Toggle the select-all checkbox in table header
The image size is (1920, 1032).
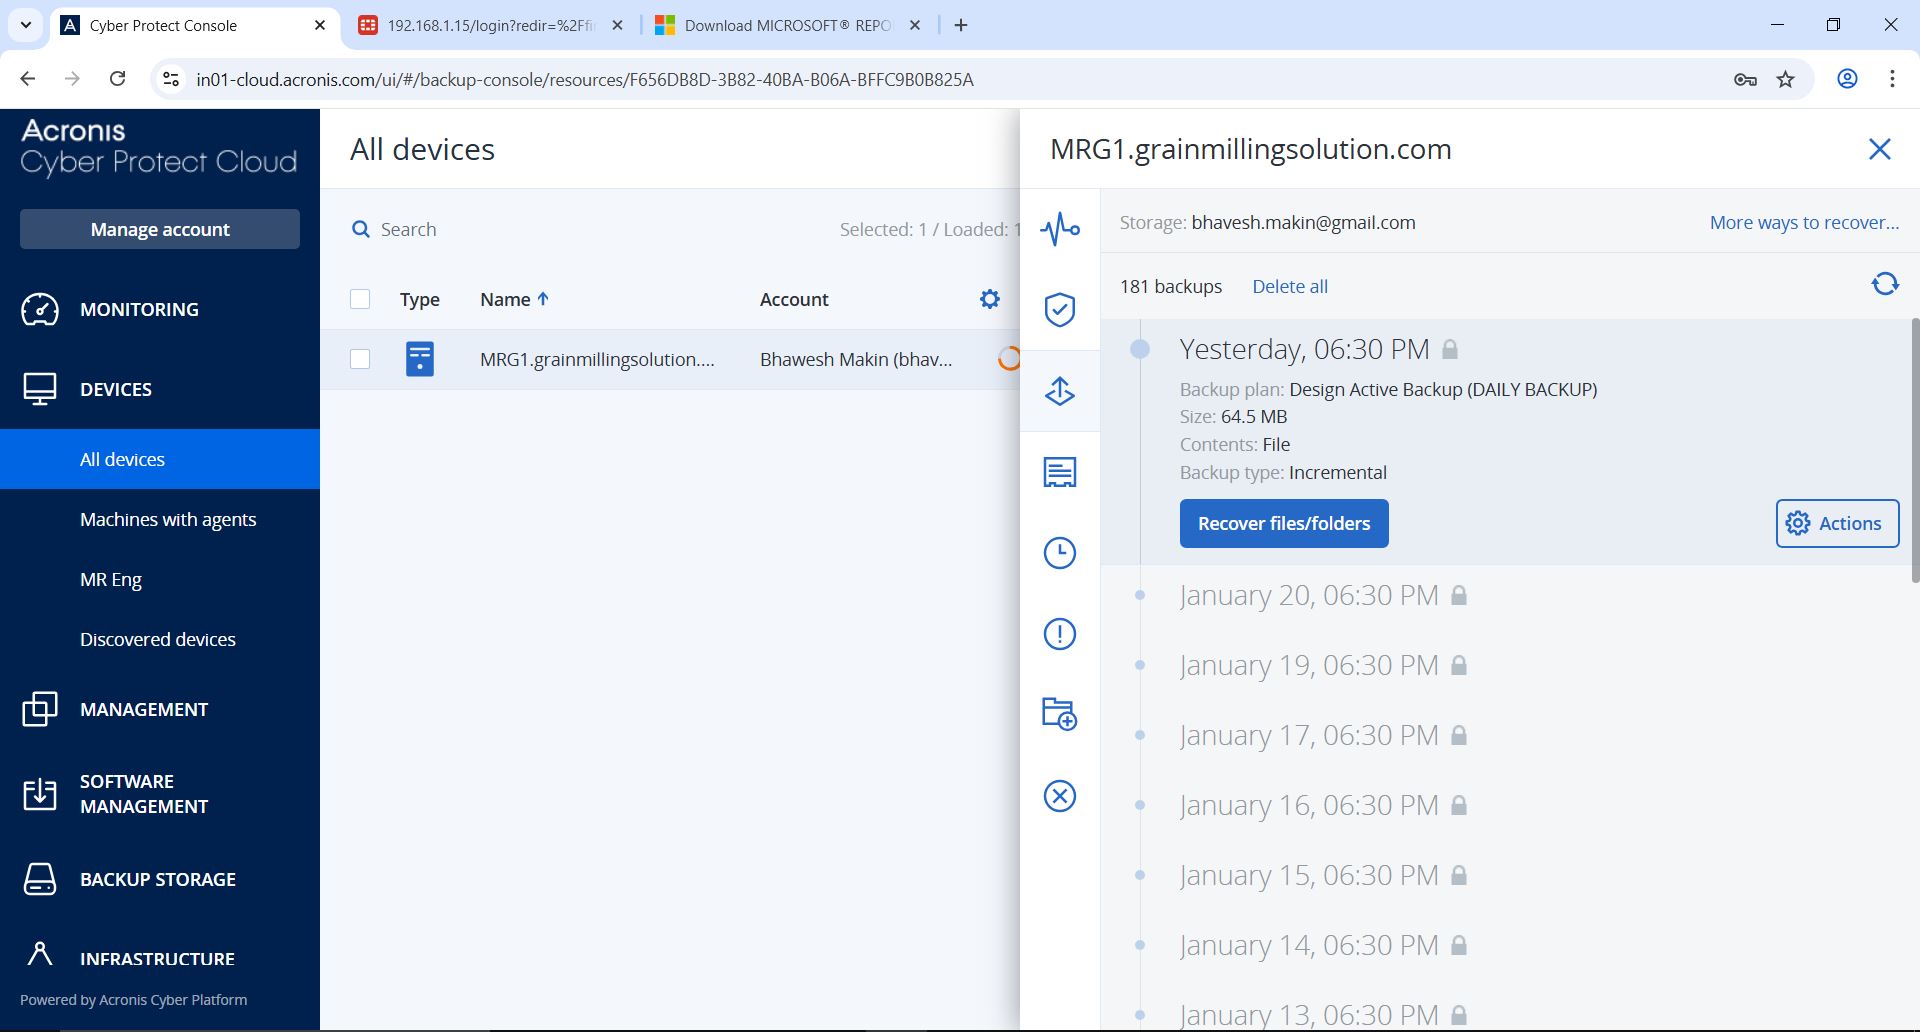360,299
